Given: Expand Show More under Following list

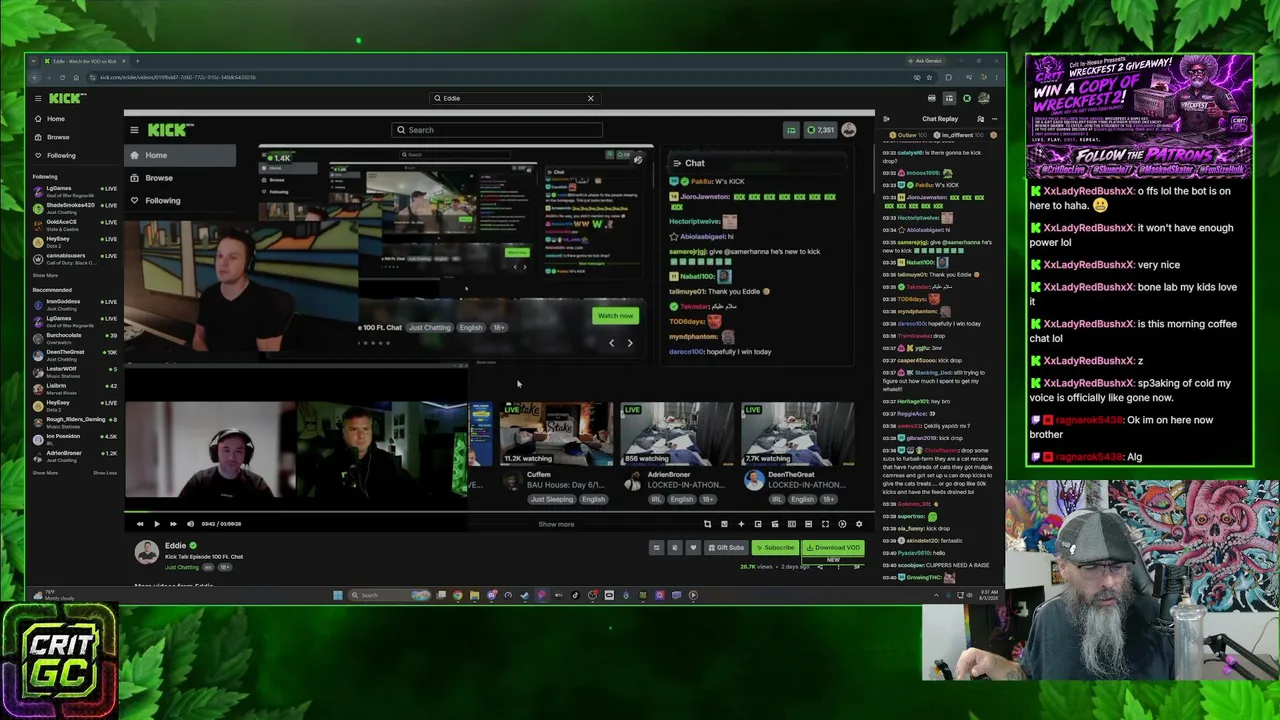Looking at the screenshot, I should [x=45, y=276].
